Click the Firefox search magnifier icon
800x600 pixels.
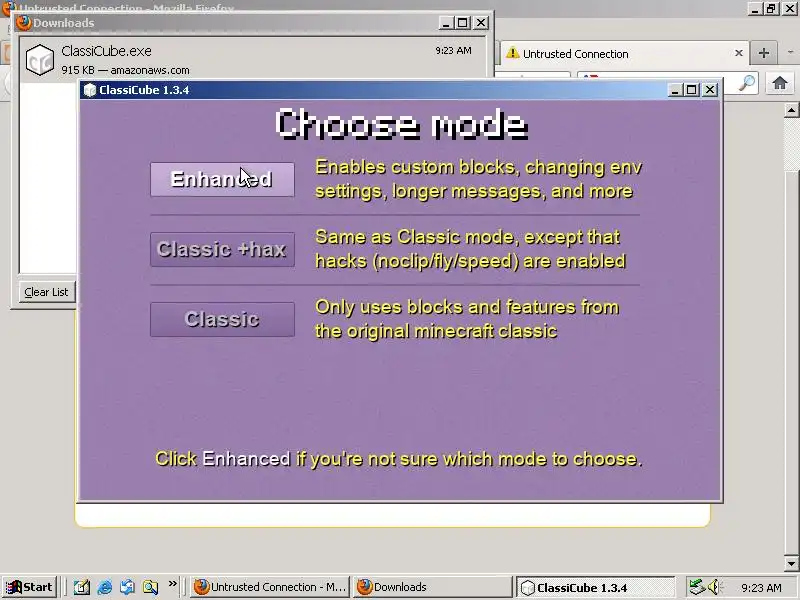point(747,83)
